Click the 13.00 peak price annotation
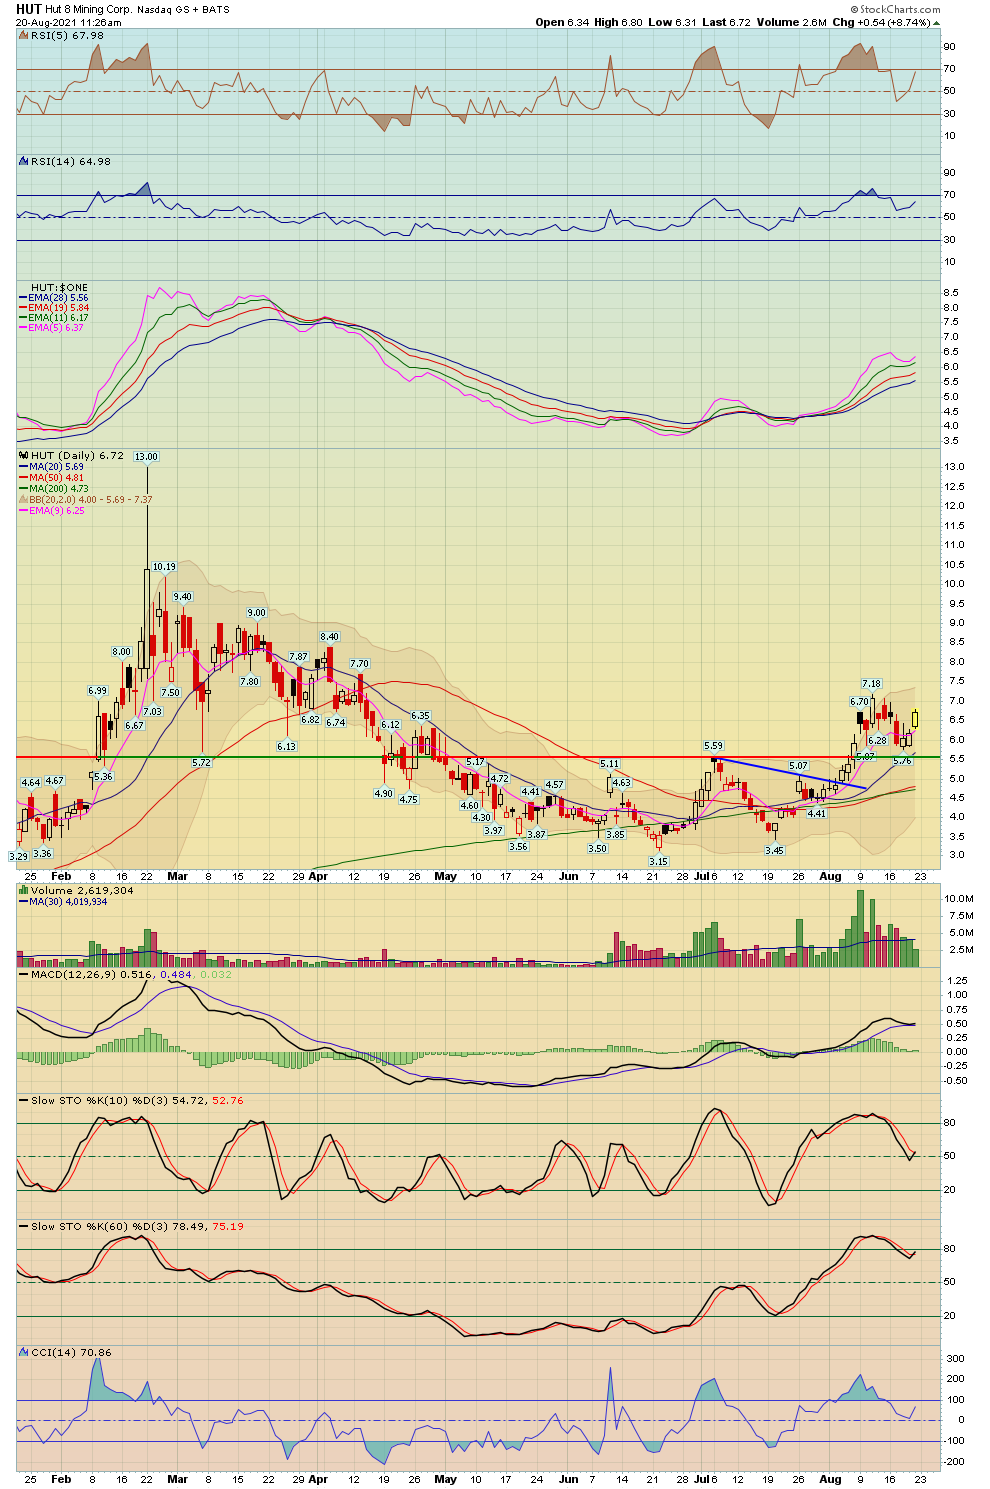Viewport: 990px width, 1489px height. point(149,456)
